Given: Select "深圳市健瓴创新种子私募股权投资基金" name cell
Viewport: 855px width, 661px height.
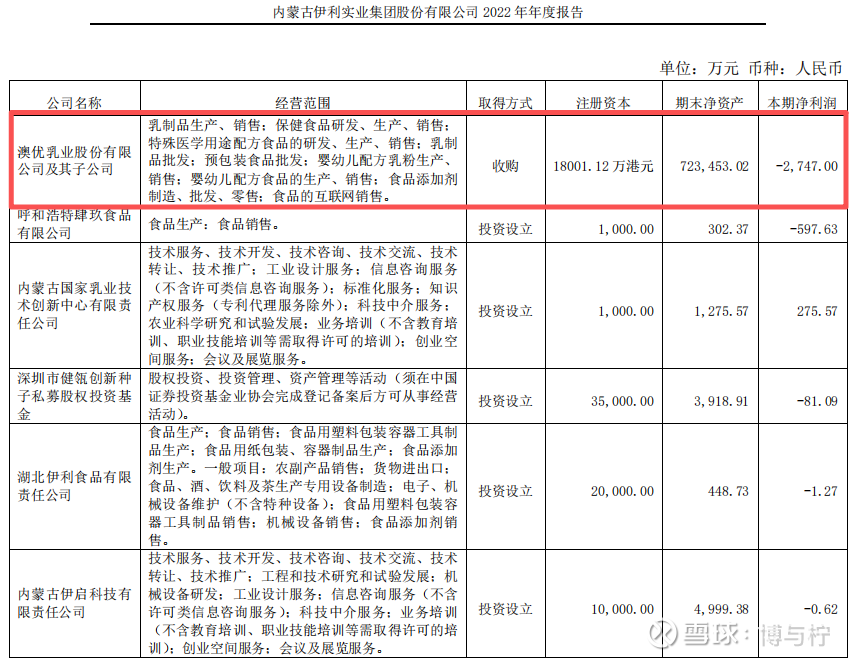Looking at the screenshot, I should click(x=74, y=396).
